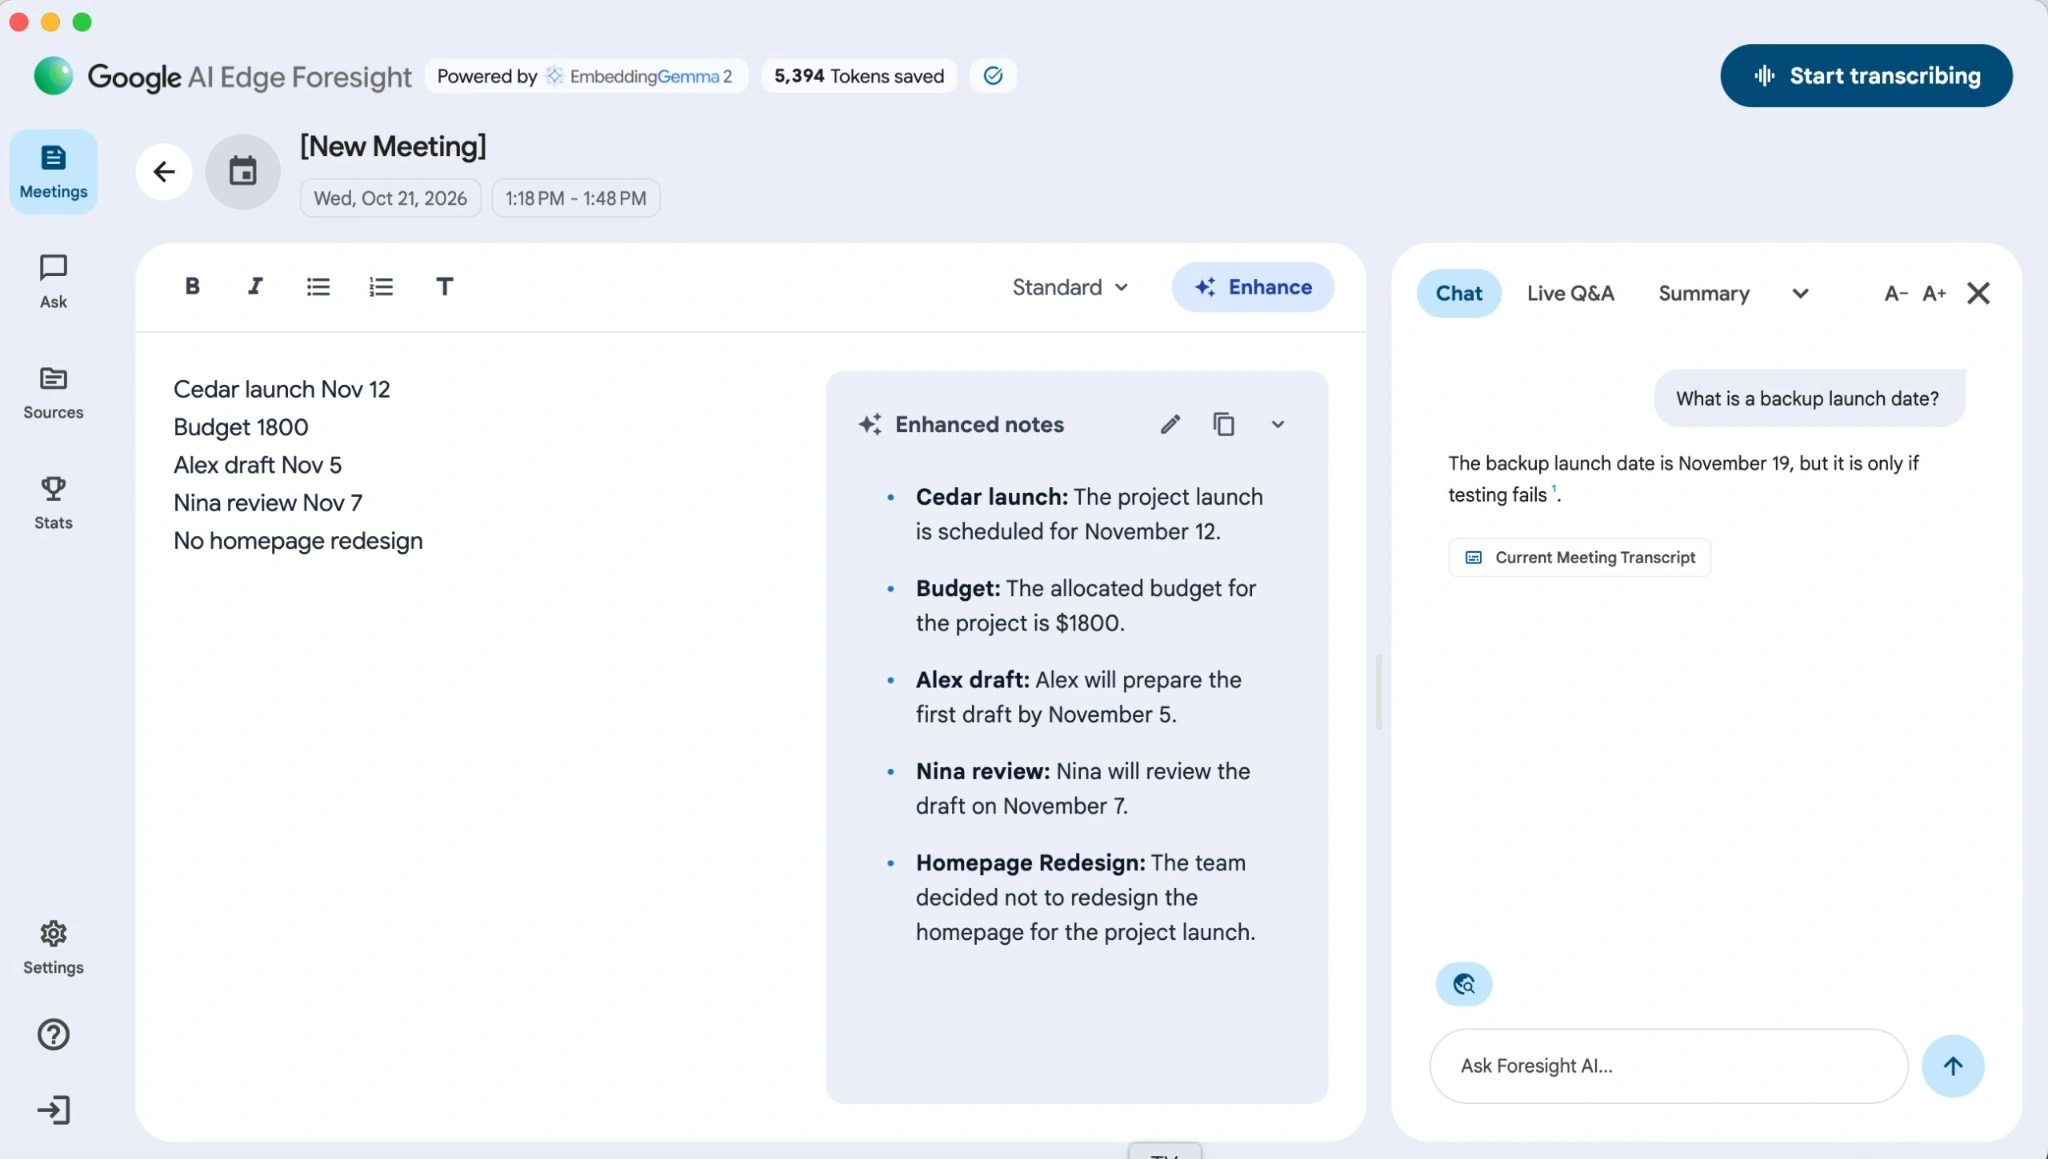This screenshot has height=1159, width=2048.
Task: Click the text style T icon
Action: pos(445,287)
